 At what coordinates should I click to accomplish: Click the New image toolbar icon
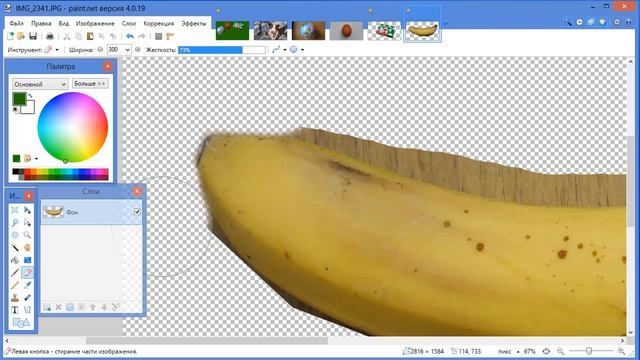pos(10,36)
